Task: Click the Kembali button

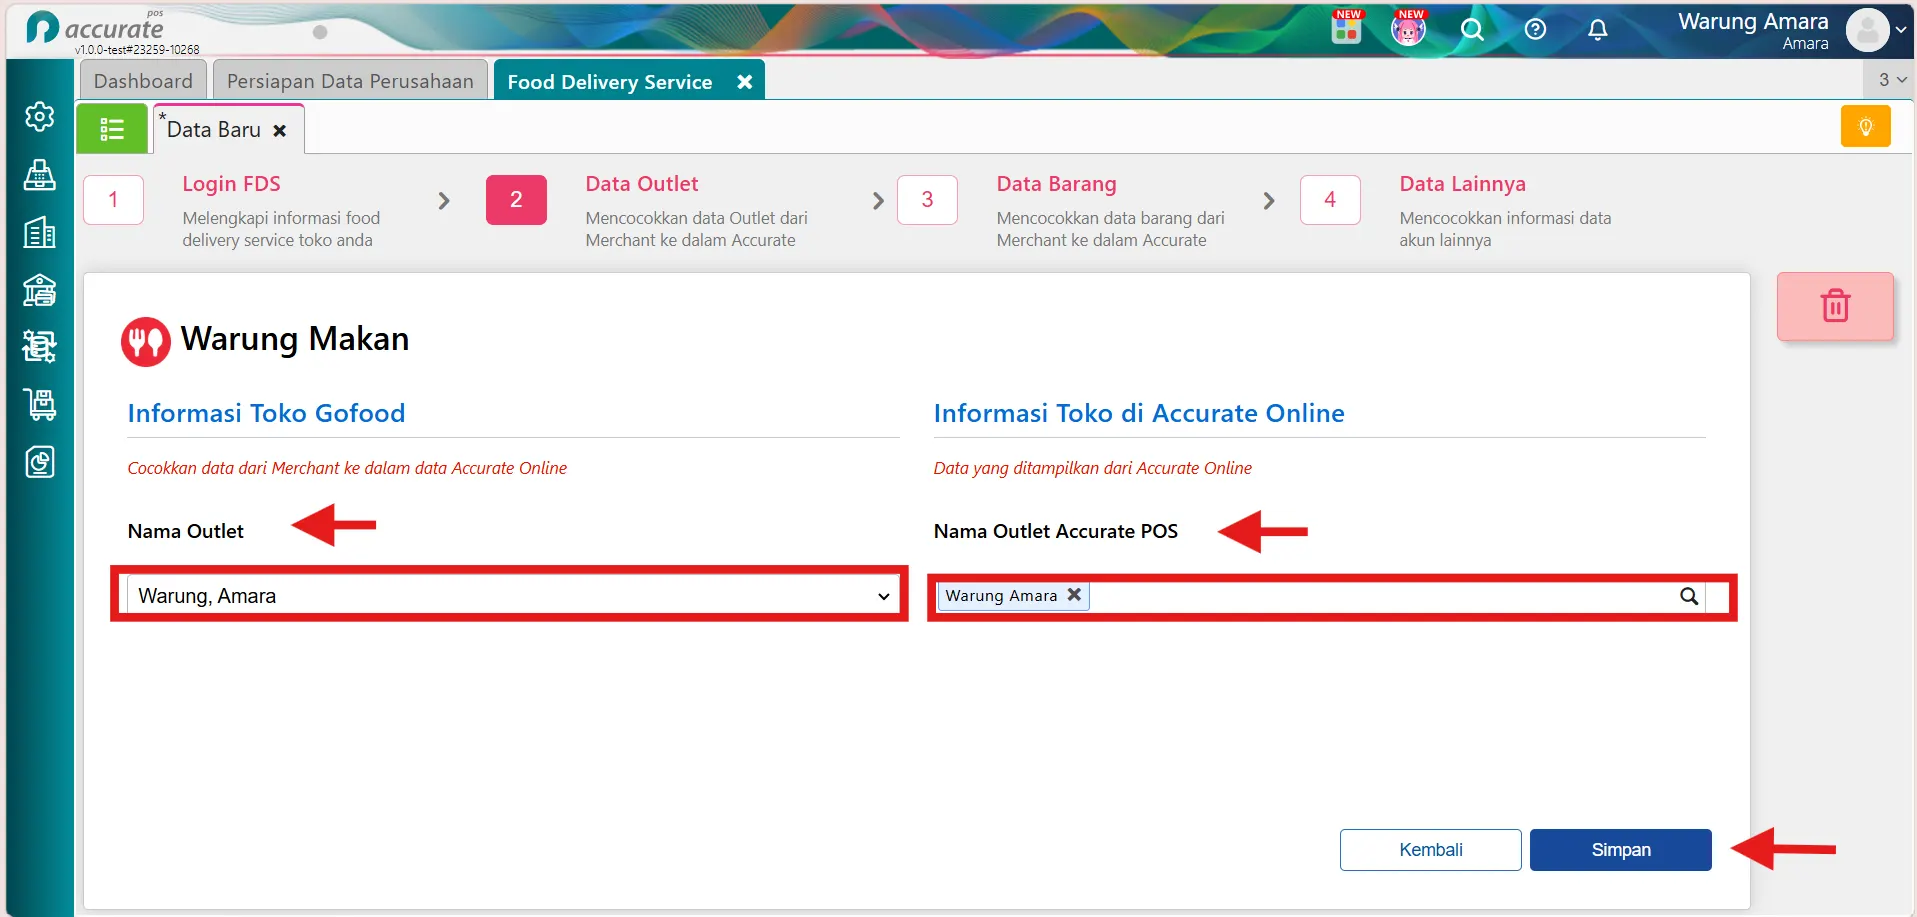Action: pyautogui.click(x=1430, y=850)
